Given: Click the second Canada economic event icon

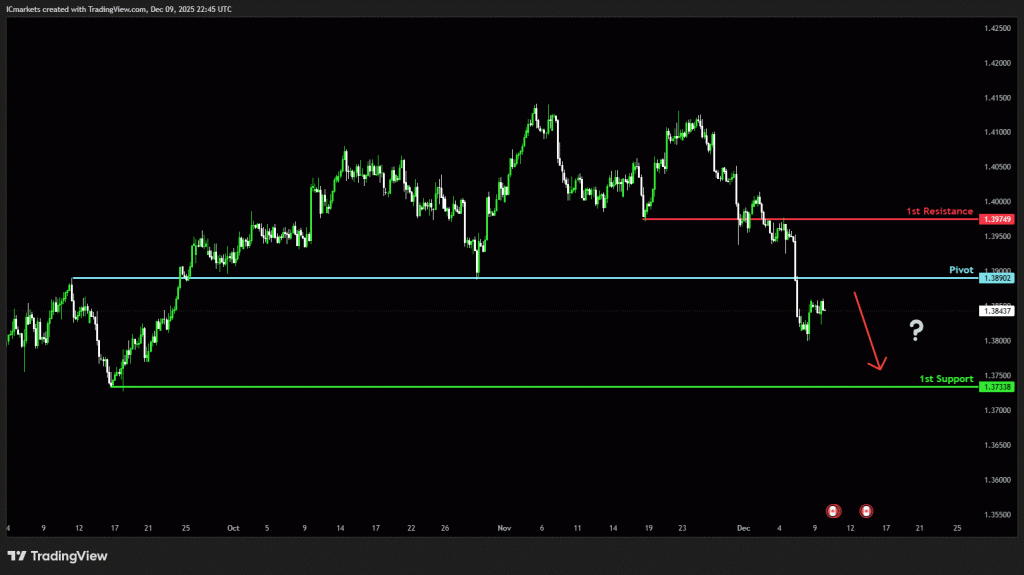Looking at the screenshot, I should 866,510.
